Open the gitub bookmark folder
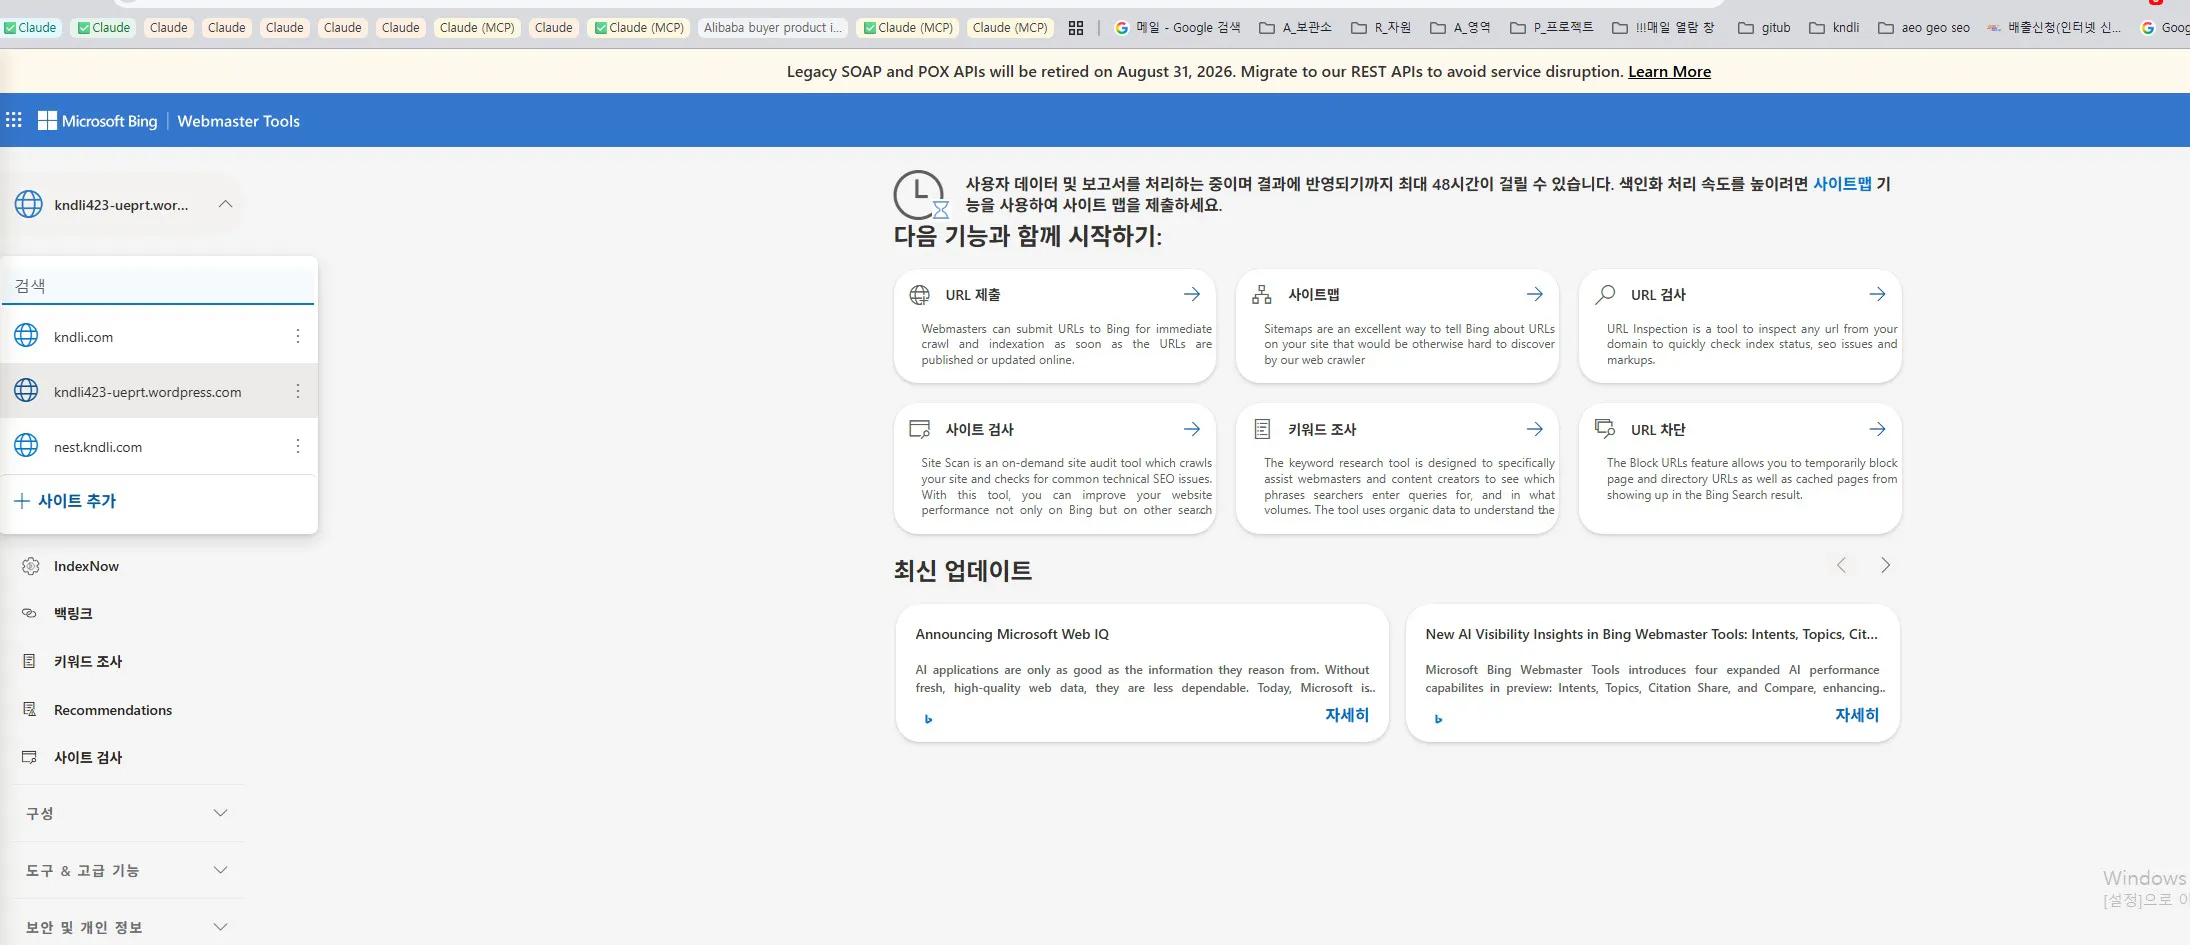Viewport: 2190px width, 945px height. [x=1764, y=28]
